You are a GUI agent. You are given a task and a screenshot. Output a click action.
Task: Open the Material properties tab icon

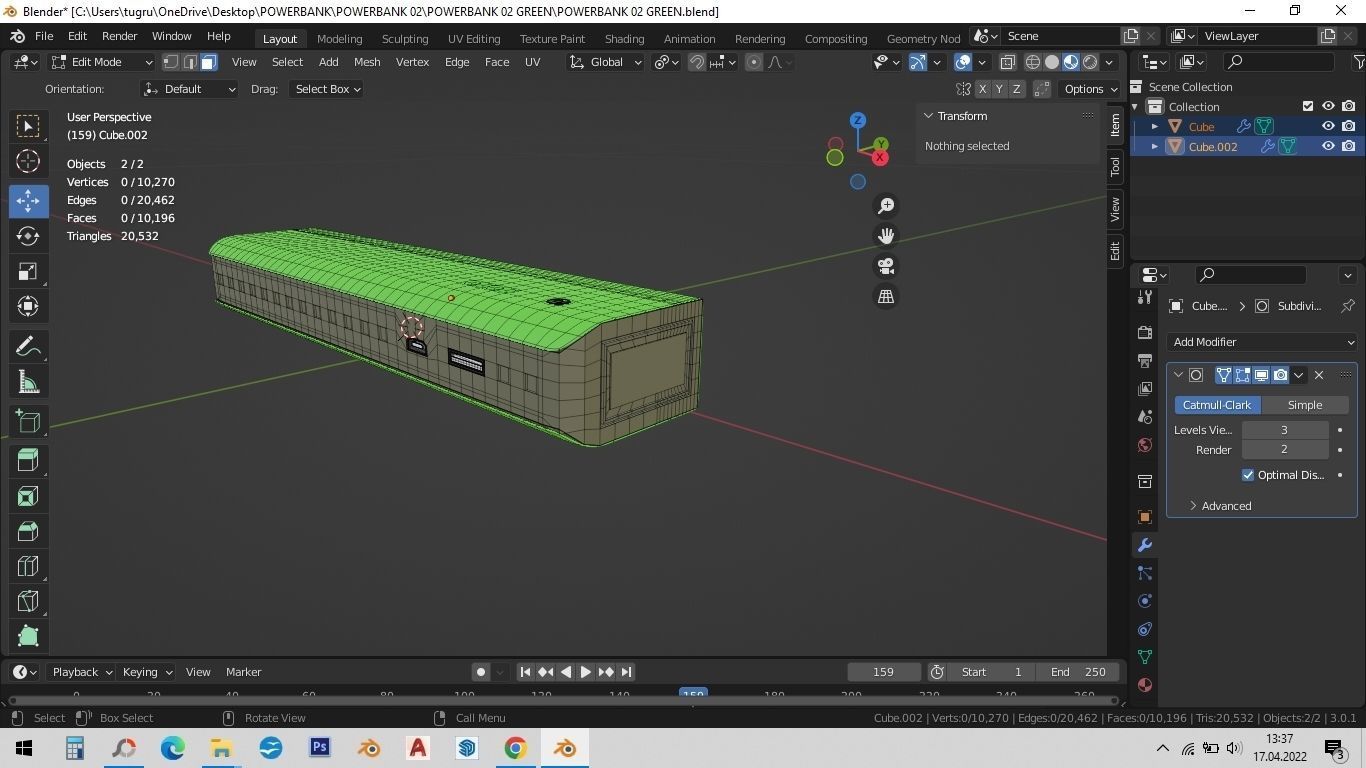pos(1145,685)
